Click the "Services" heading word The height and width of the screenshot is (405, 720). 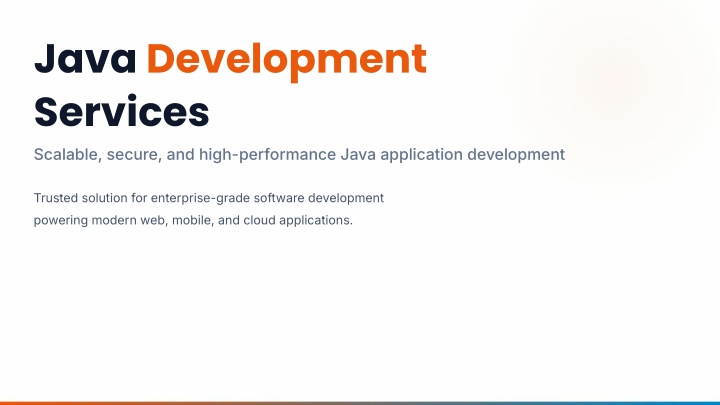point(121,110)
